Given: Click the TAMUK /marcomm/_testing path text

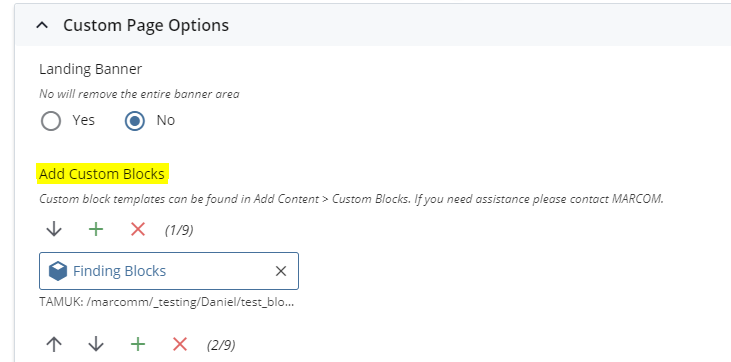Looking at the screenshot, I should tap(167, 302).
